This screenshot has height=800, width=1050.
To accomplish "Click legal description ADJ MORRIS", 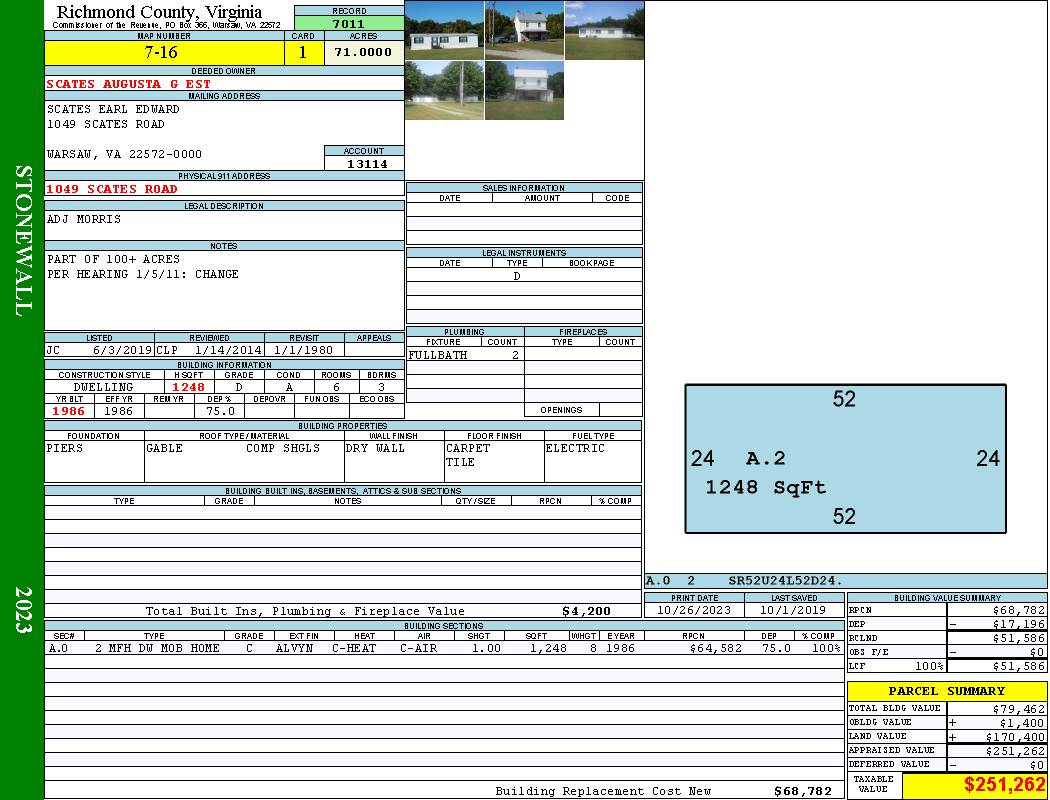I will click(x=84, y=219).
